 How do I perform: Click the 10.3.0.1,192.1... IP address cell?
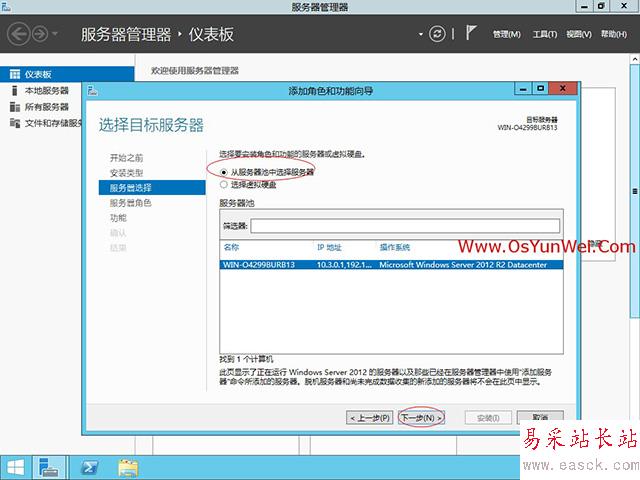tap(344, 264)
